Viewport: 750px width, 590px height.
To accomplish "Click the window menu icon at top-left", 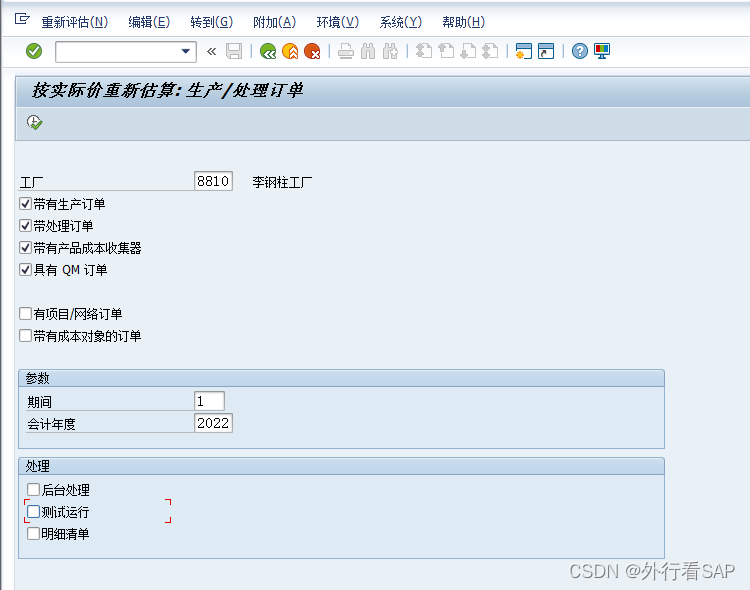I will point(22,19).
